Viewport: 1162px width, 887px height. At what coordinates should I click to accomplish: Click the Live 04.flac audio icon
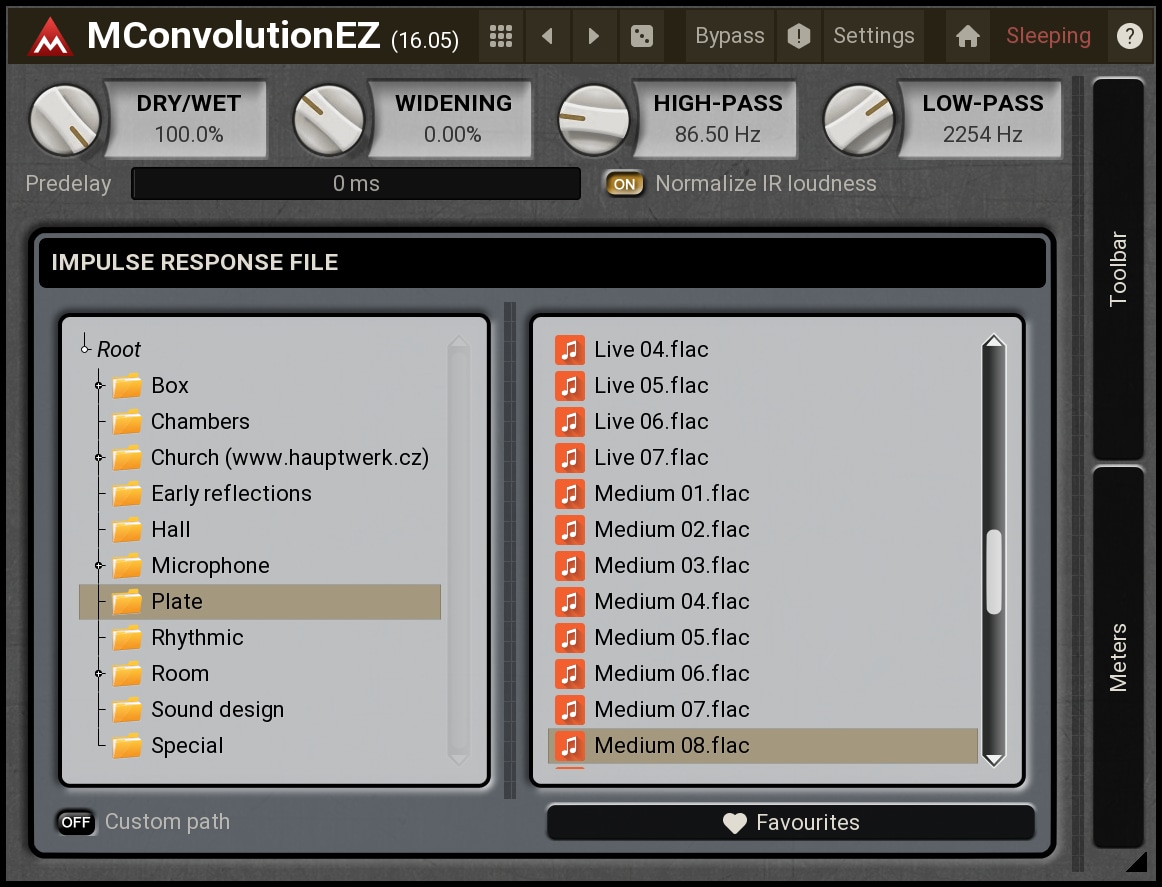coord(570,349)
